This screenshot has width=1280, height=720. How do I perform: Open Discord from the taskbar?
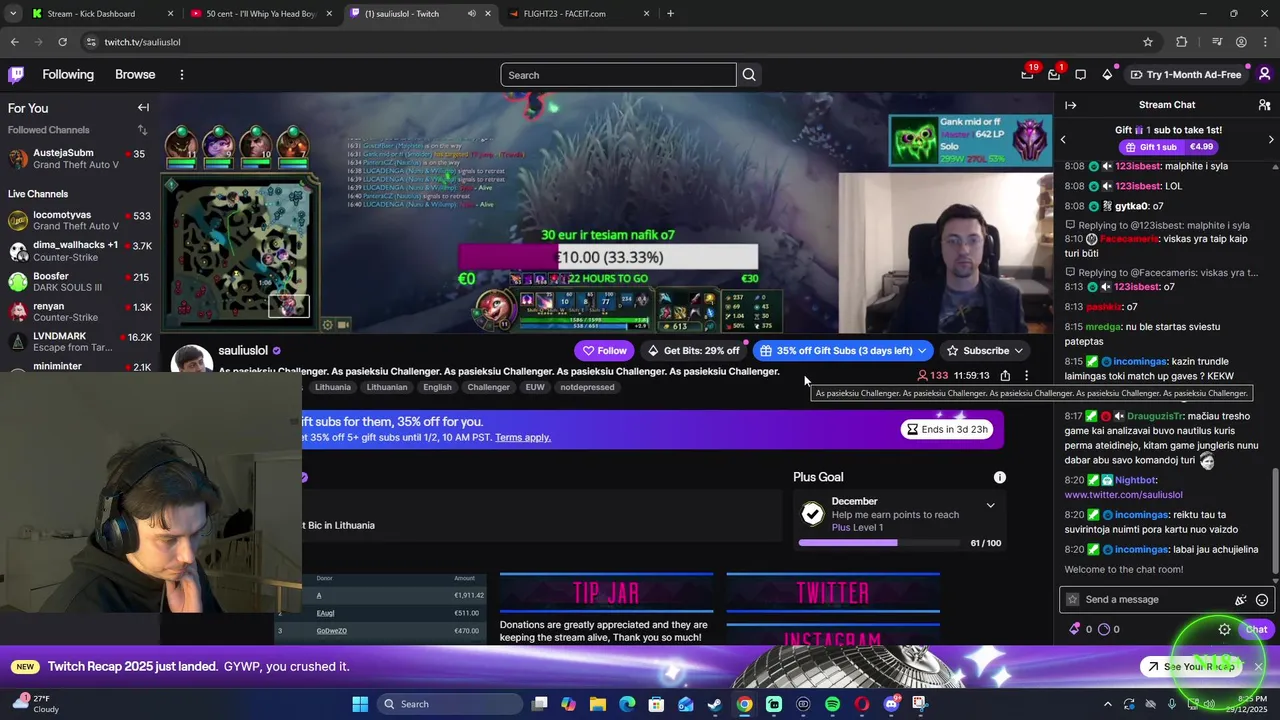891,704
